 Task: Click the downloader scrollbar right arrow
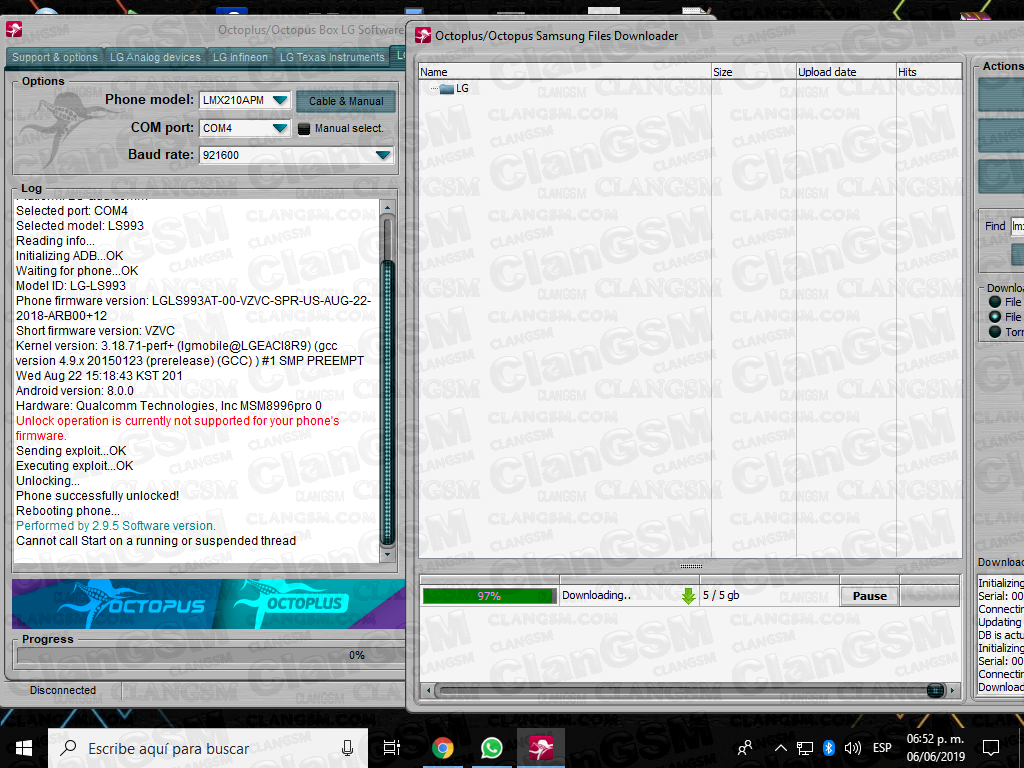(952, 690)
